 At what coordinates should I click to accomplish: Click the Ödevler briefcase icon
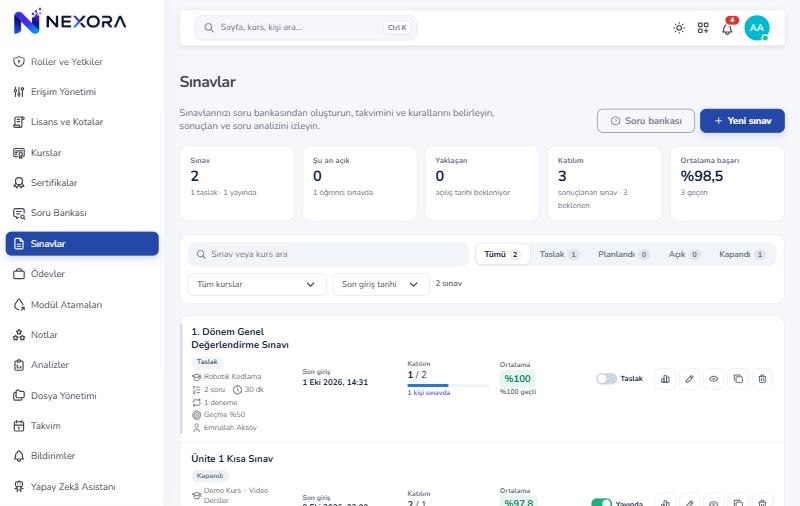[x=19, y=274]
